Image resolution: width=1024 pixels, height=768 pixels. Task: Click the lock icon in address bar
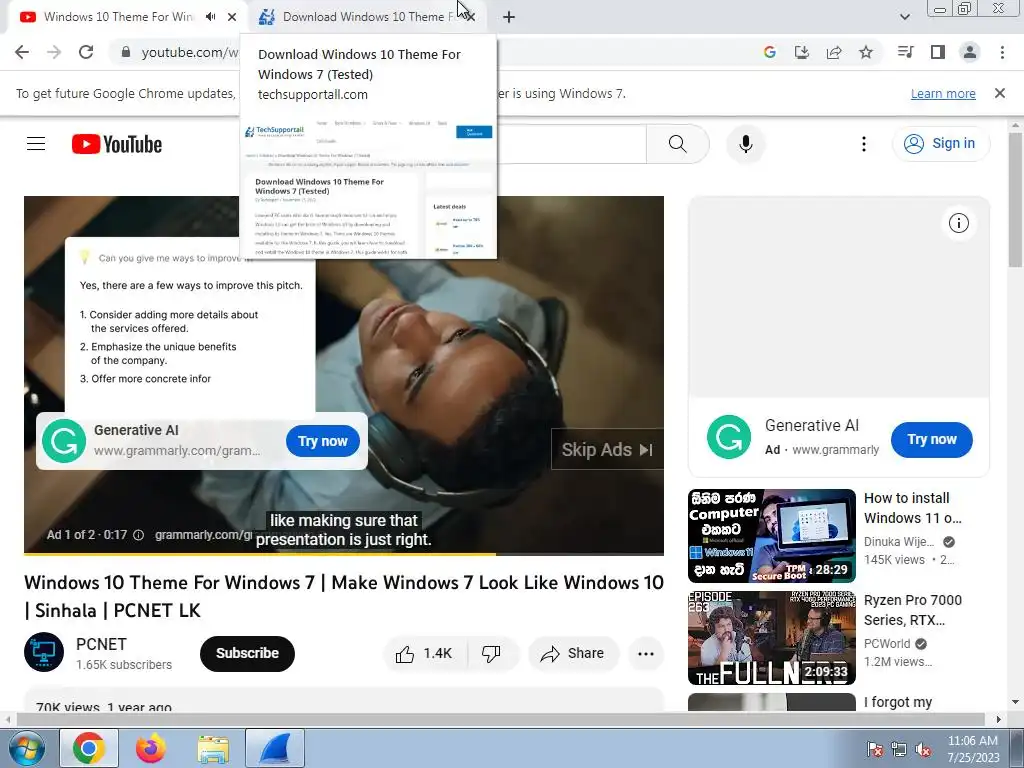tap(126, 52)
